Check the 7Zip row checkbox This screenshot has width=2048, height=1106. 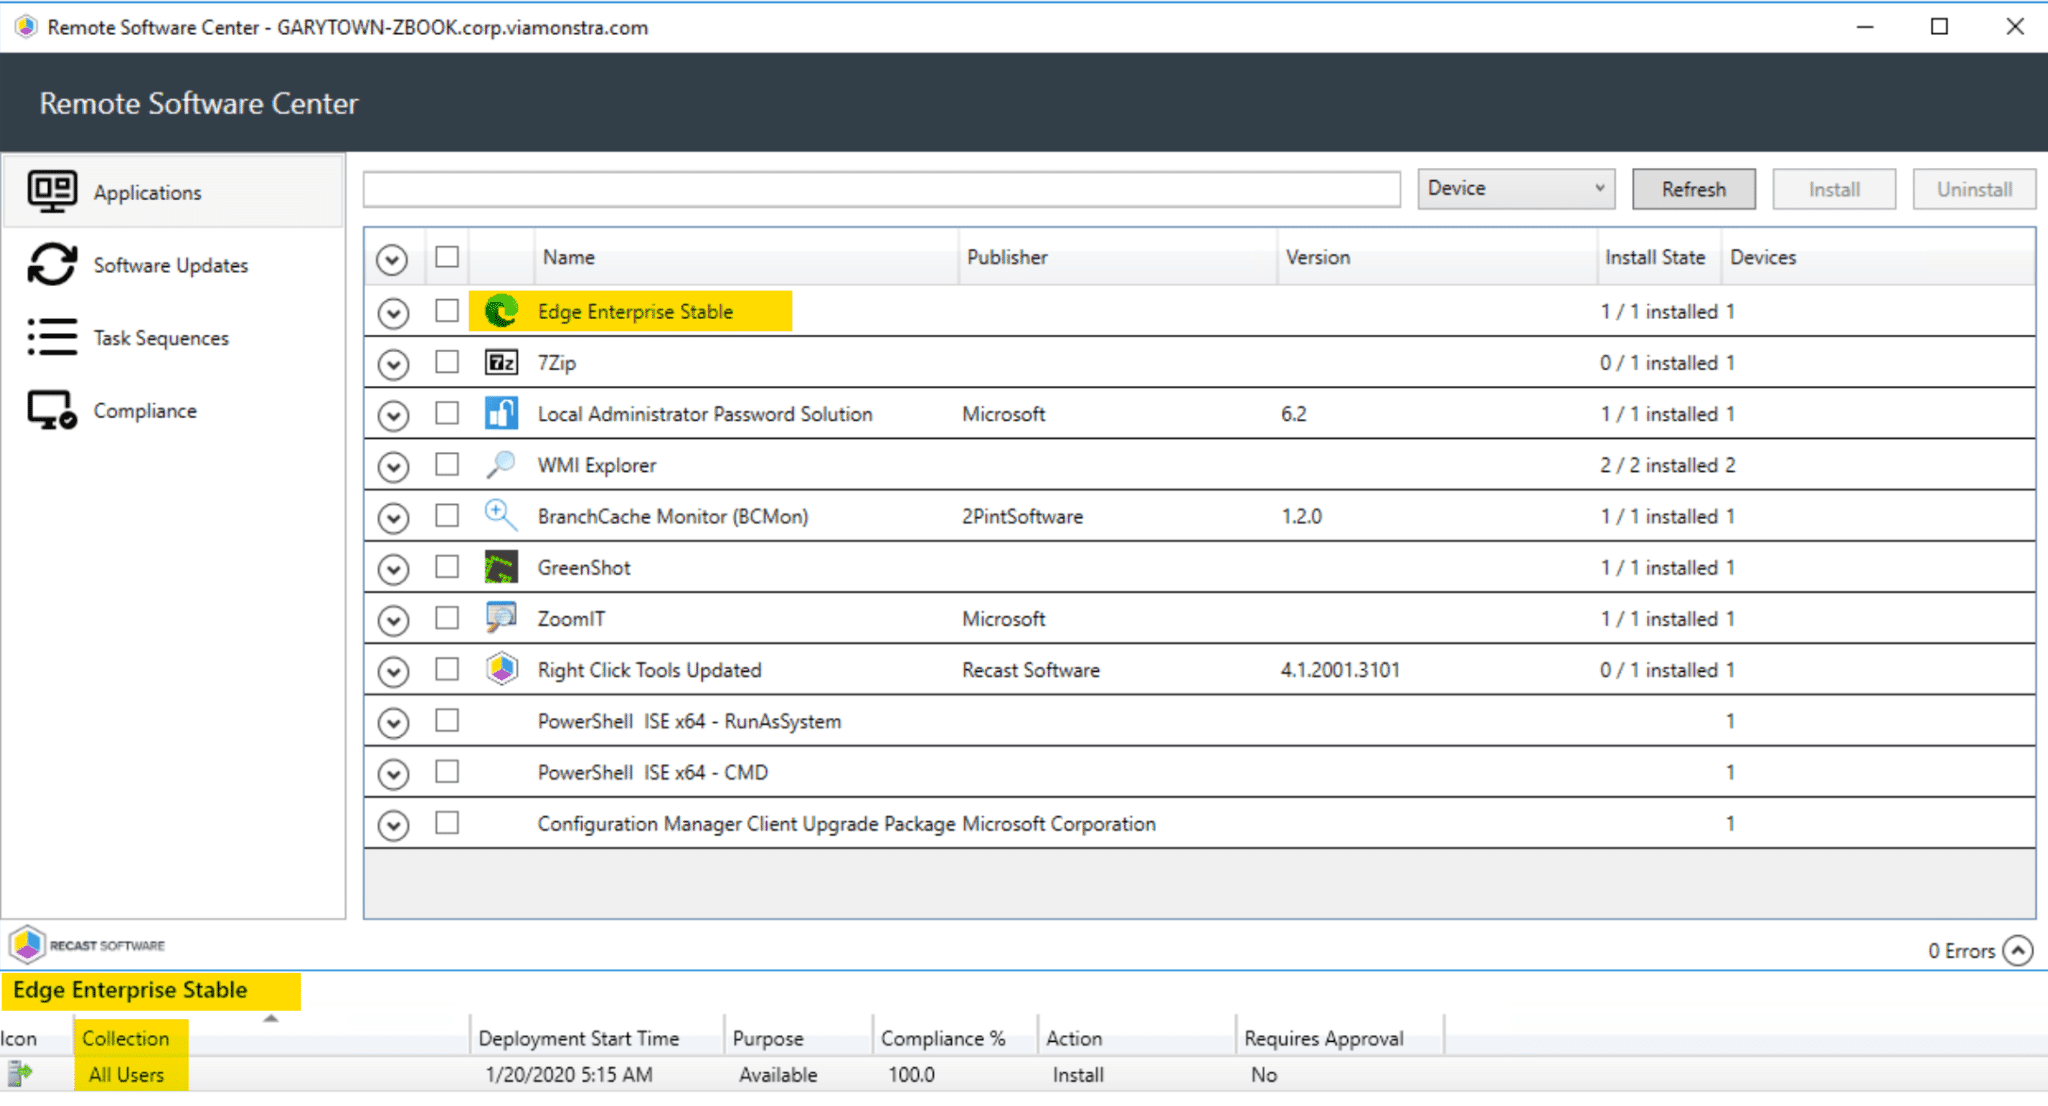447,362
